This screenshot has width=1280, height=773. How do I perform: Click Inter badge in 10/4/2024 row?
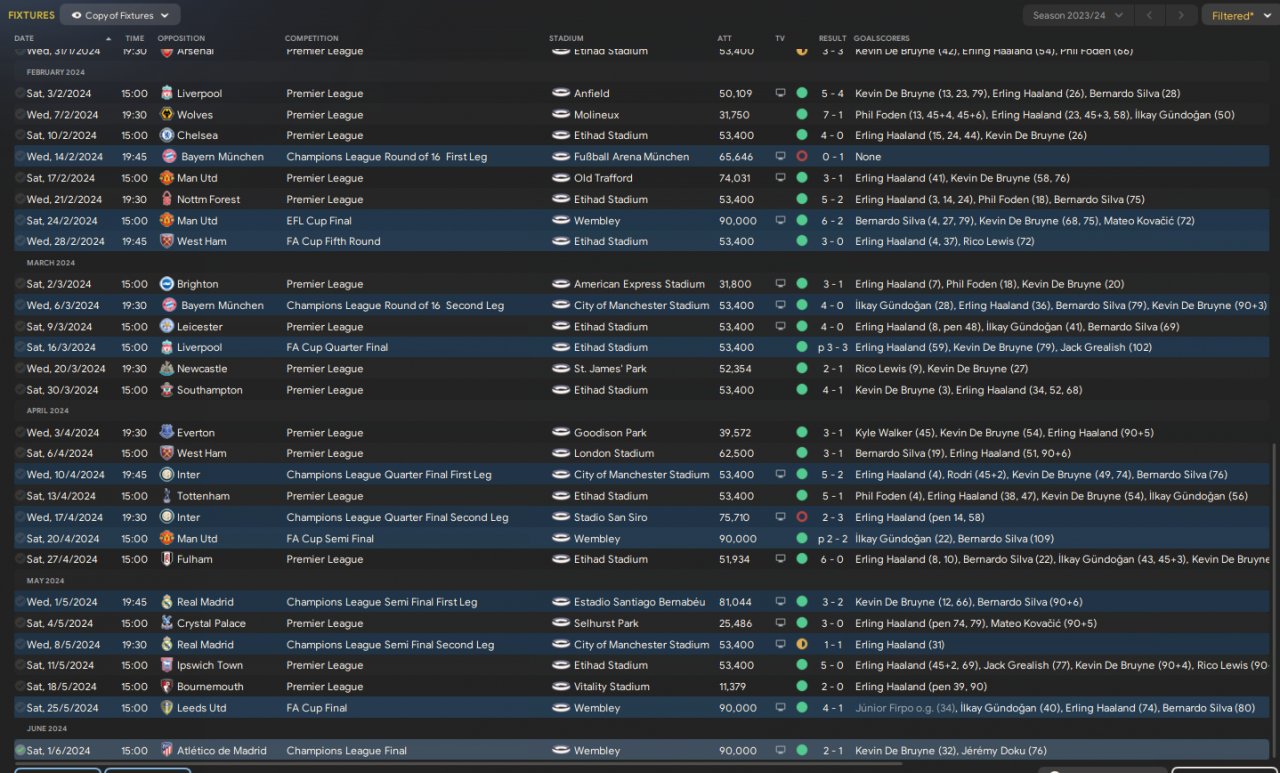pyautogui.click(x=167, y=475)
